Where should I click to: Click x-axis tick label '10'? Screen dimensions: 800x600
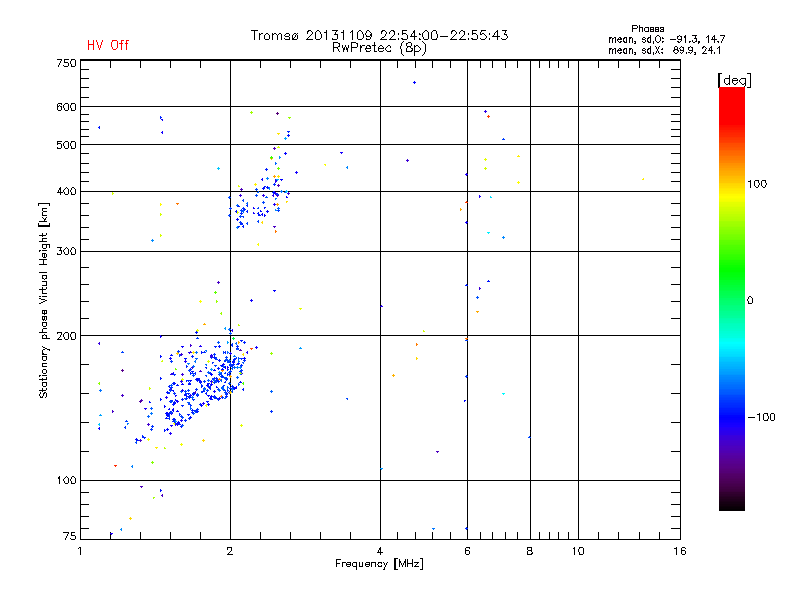pos(578,551)
